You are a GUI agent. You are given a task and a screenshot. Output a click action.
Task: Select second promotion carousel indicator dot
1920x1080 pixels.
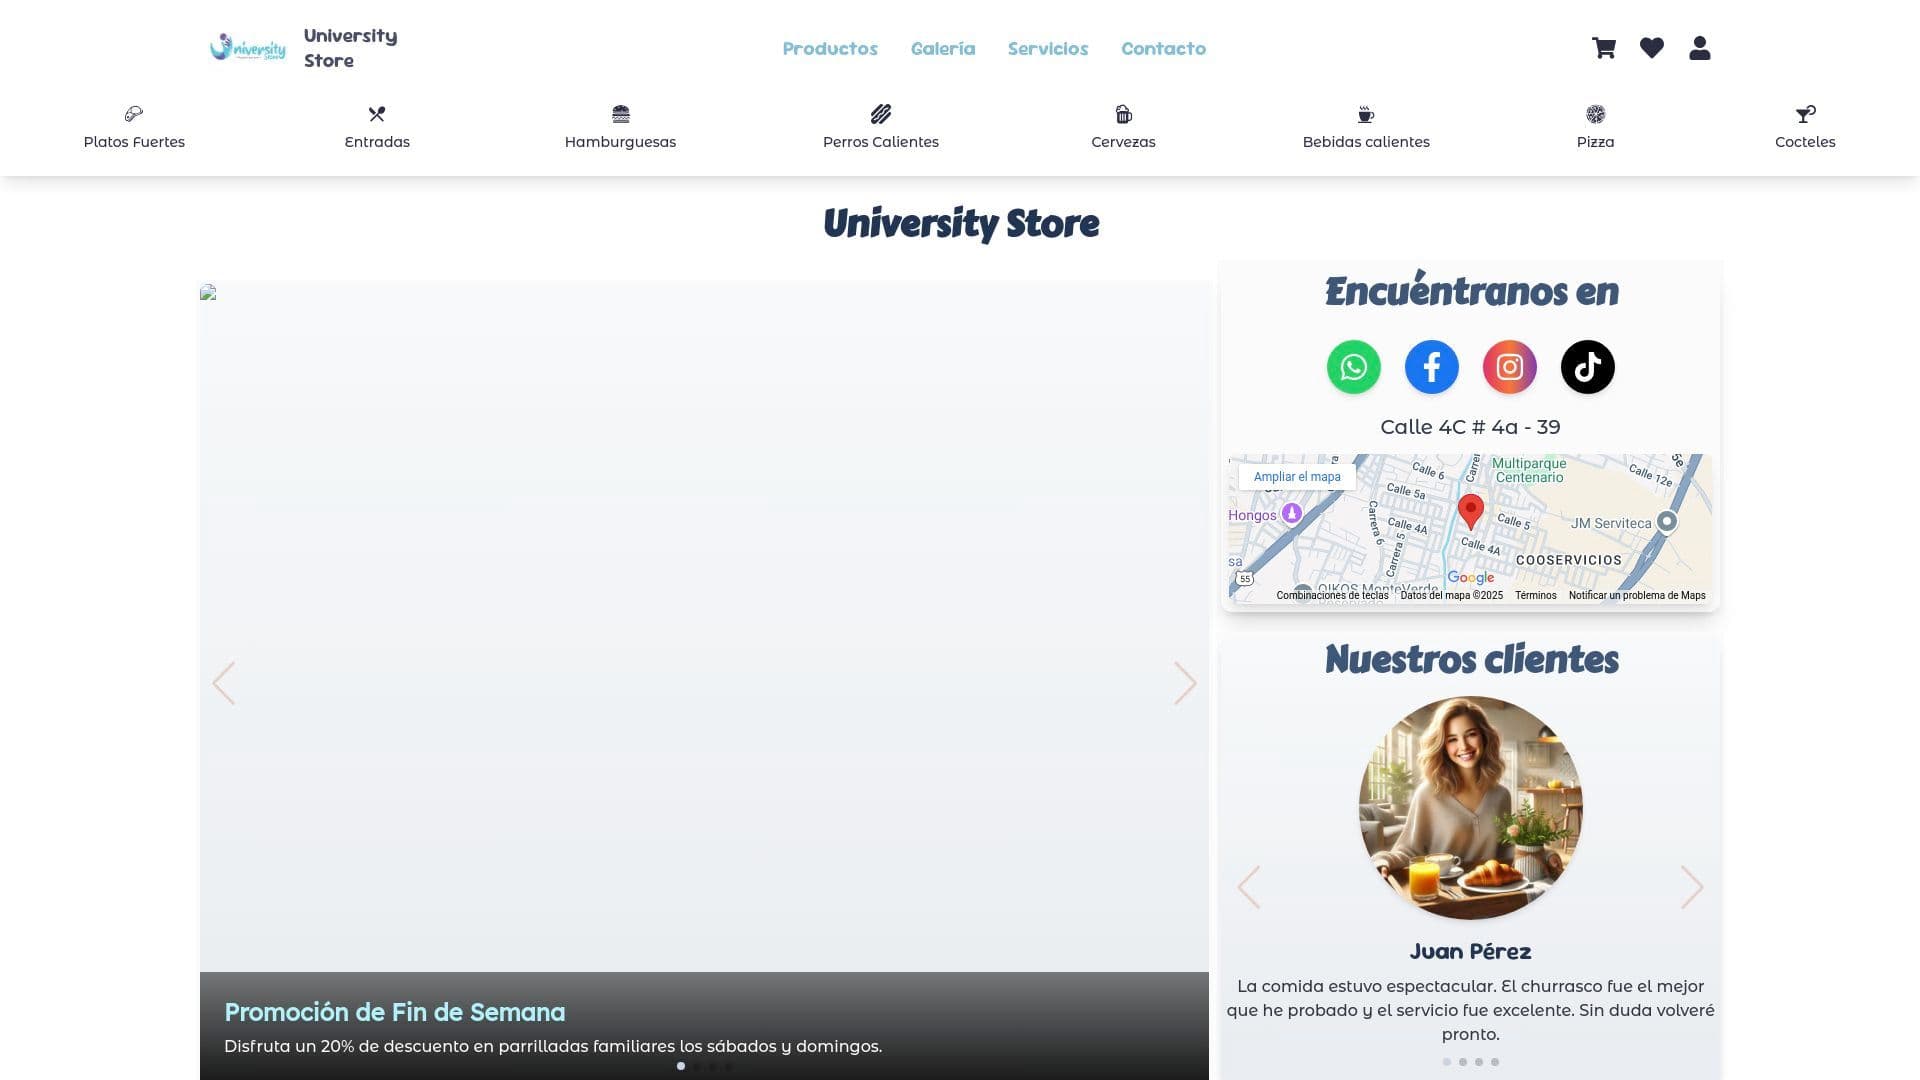tap(697, 1066)
